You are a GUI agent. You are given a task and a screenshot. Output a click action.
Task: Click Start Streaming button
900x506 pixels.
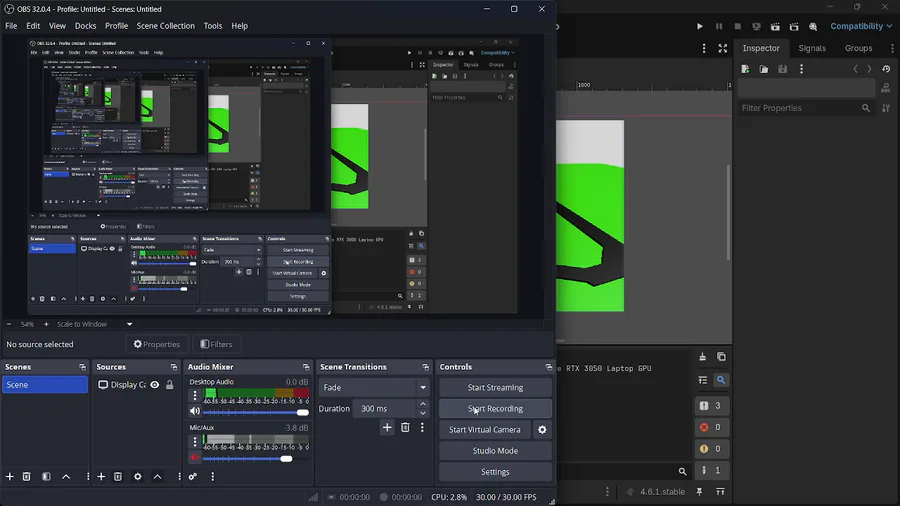point(495,388)
